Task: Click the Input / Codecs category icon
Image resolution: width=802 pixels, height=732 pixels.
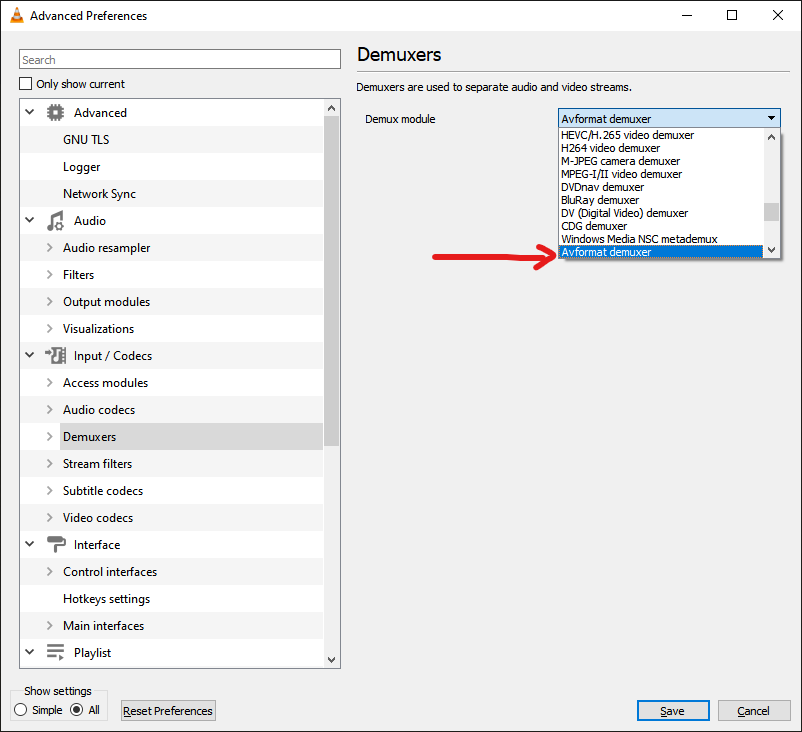Action: pyautogui.click(x=55, y=356)
